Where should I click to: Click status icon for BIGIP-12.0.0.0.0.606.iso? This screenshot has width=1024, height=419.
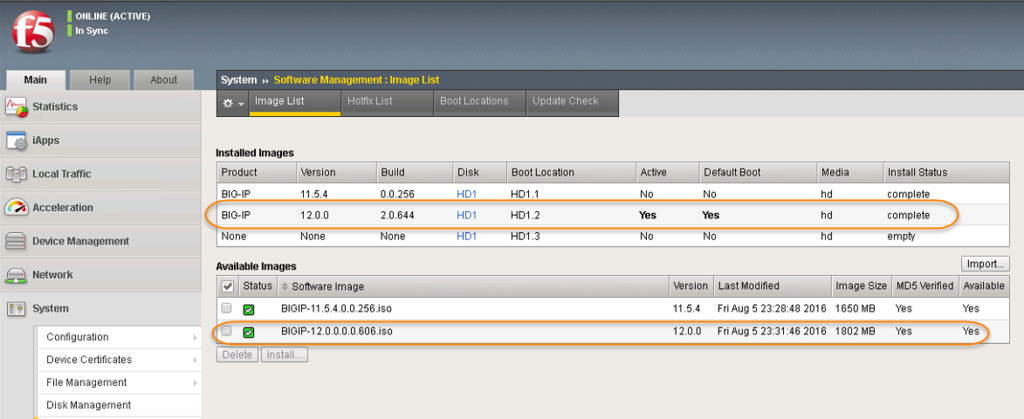[249, 332]
